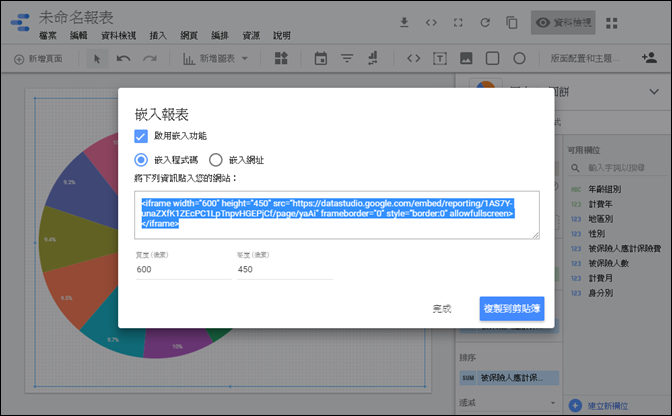Click the copy report icon
This screenshot has height=416, width=672.
pos(512,22)
